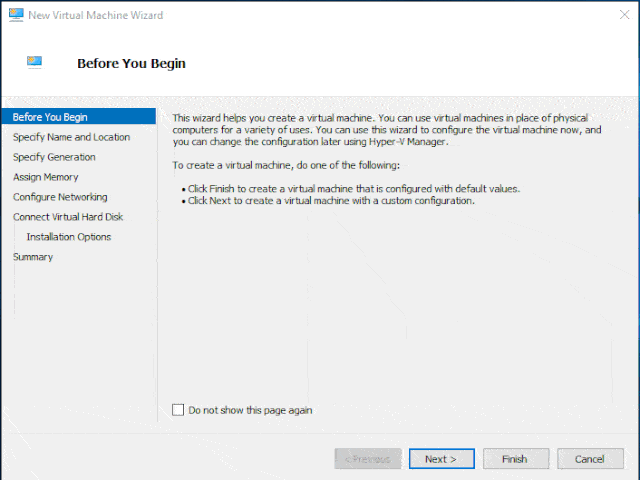
Task: Switch to the Configure Networking step
Action: (60, 197)
